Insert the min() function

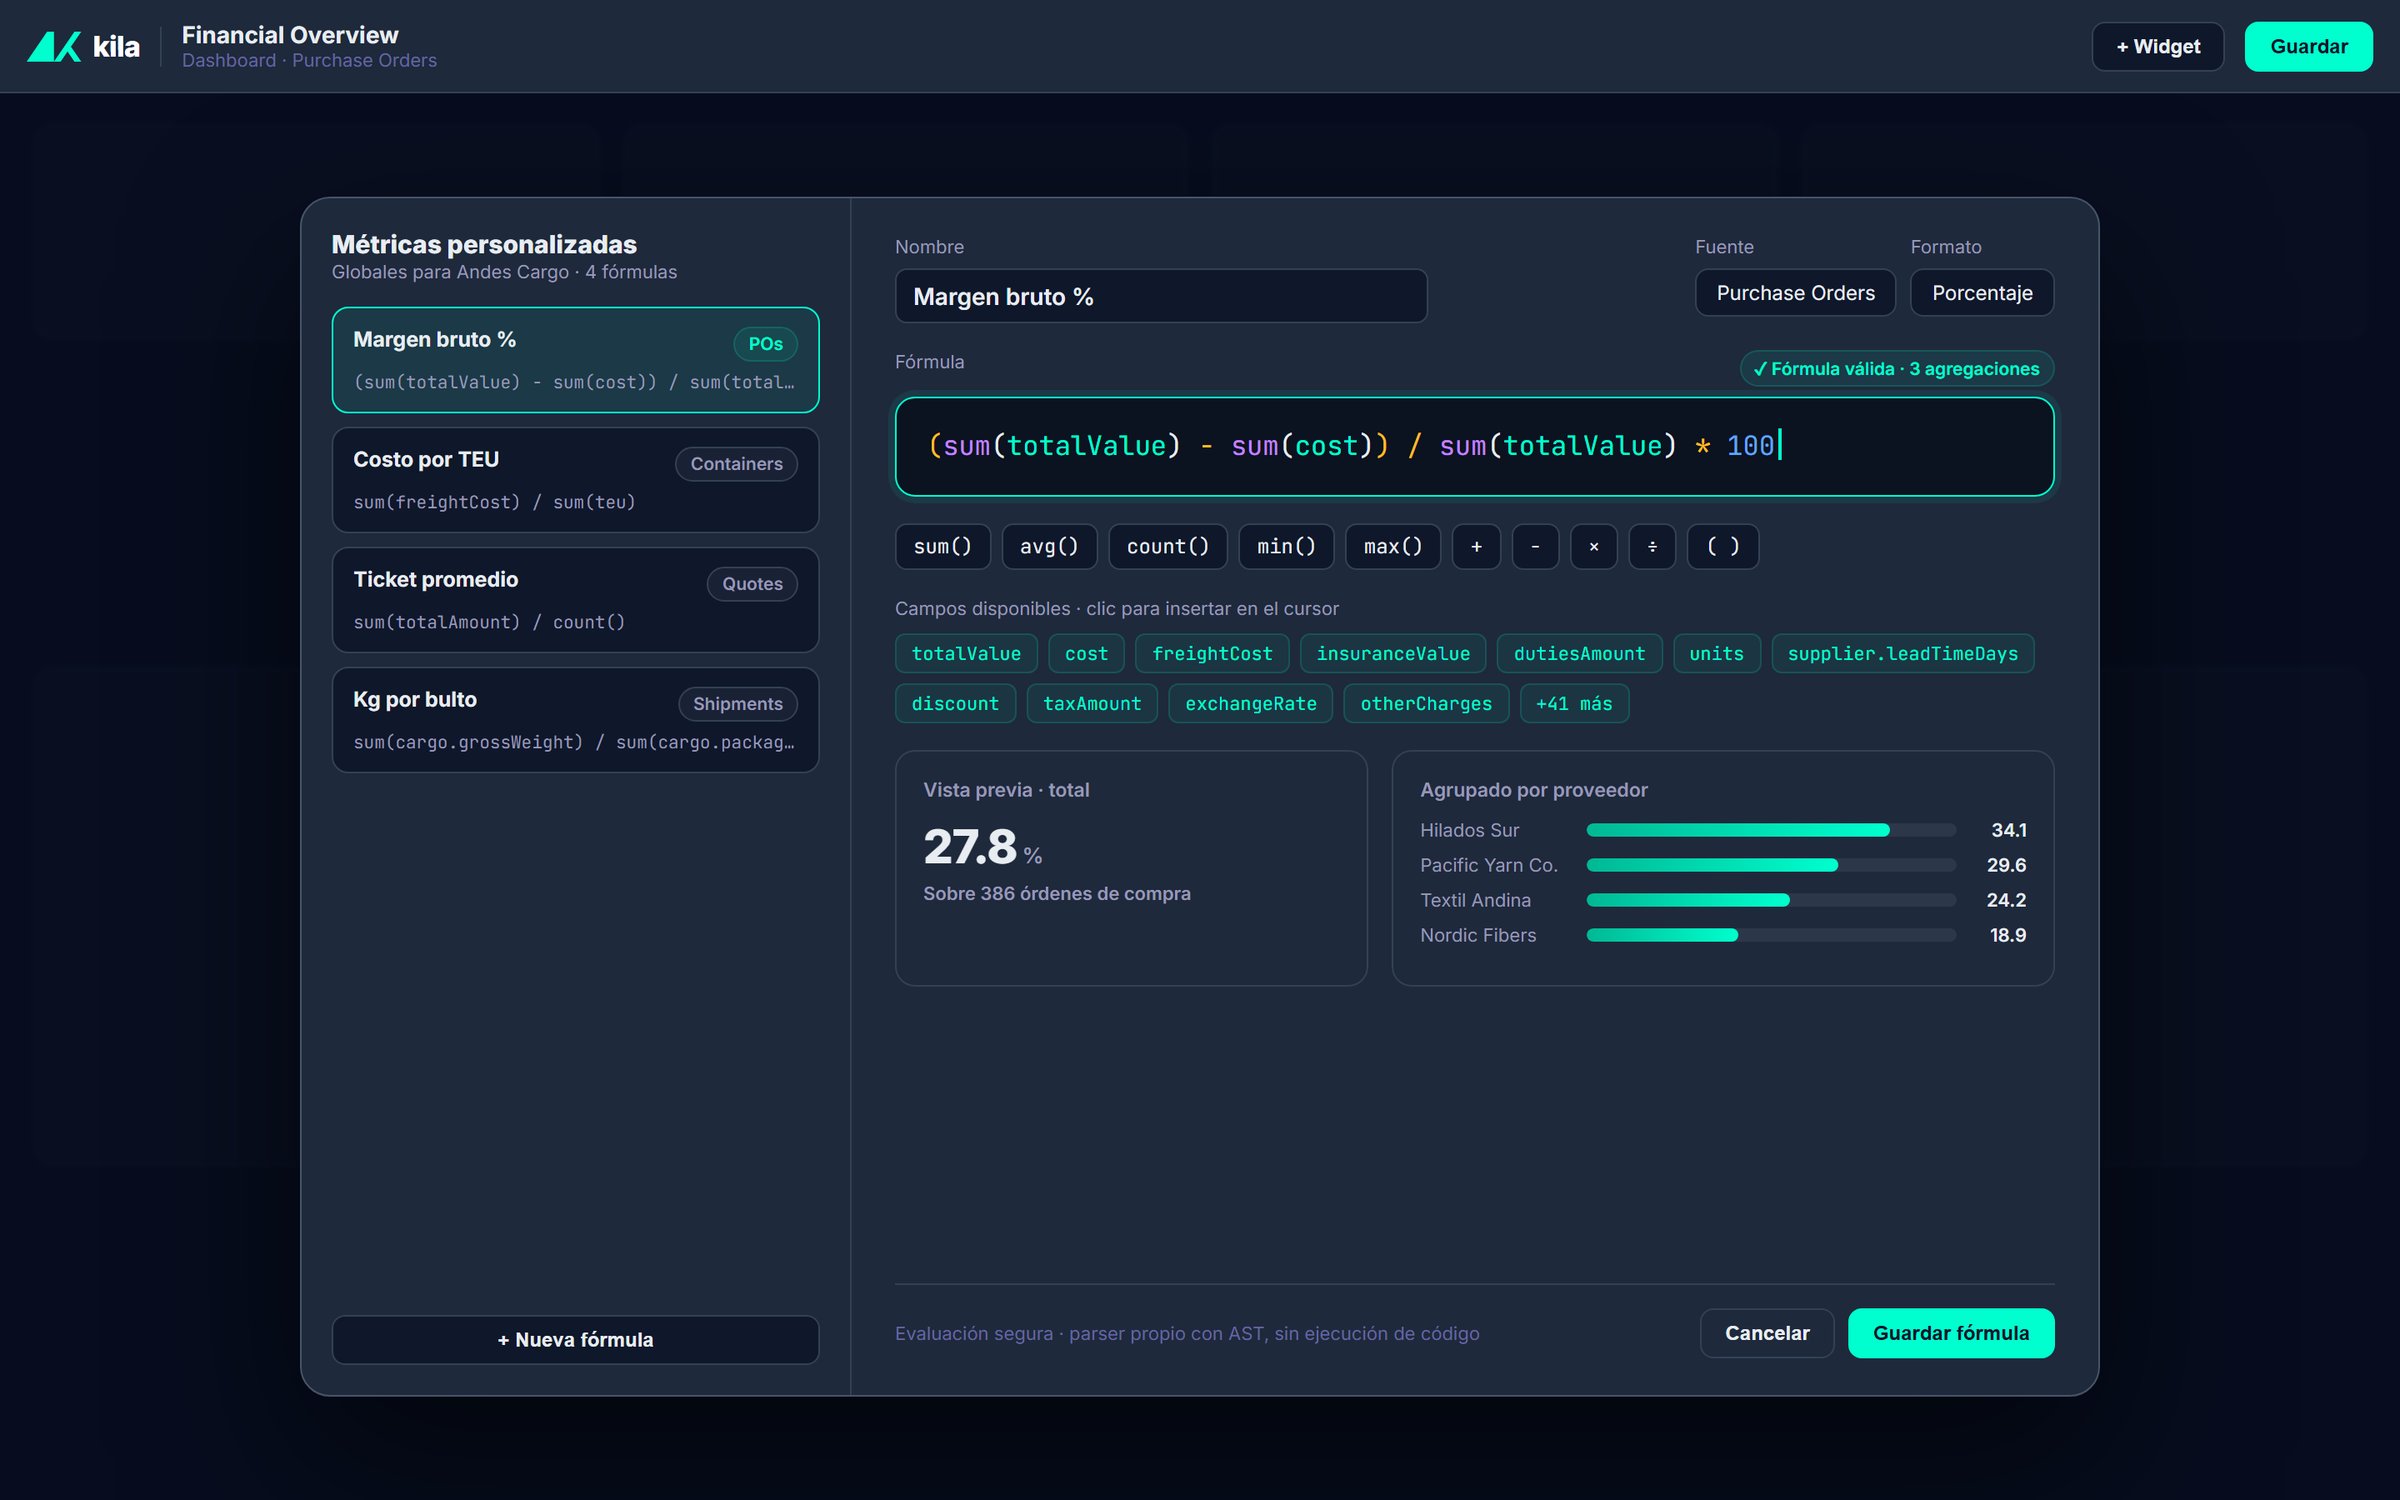point(1286,546)
